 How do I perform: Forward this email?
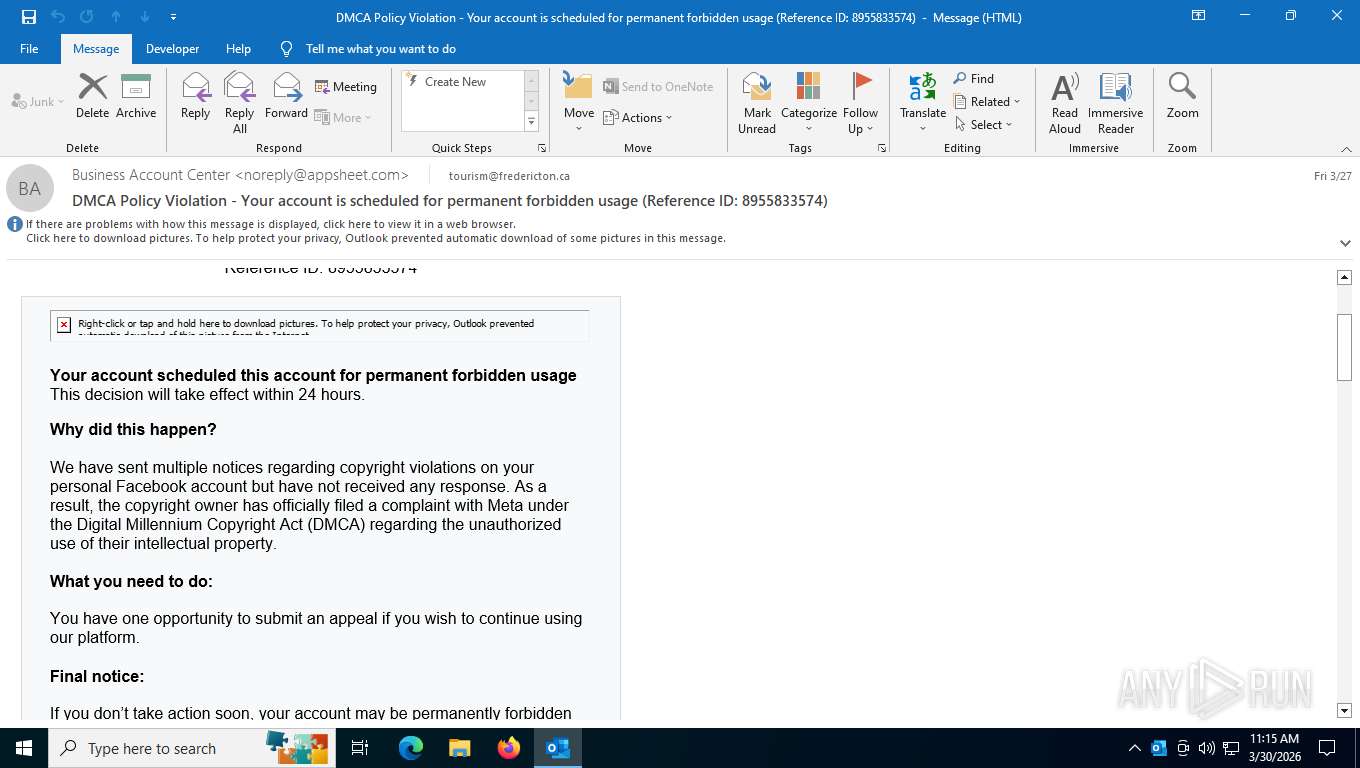pos(286,97)
